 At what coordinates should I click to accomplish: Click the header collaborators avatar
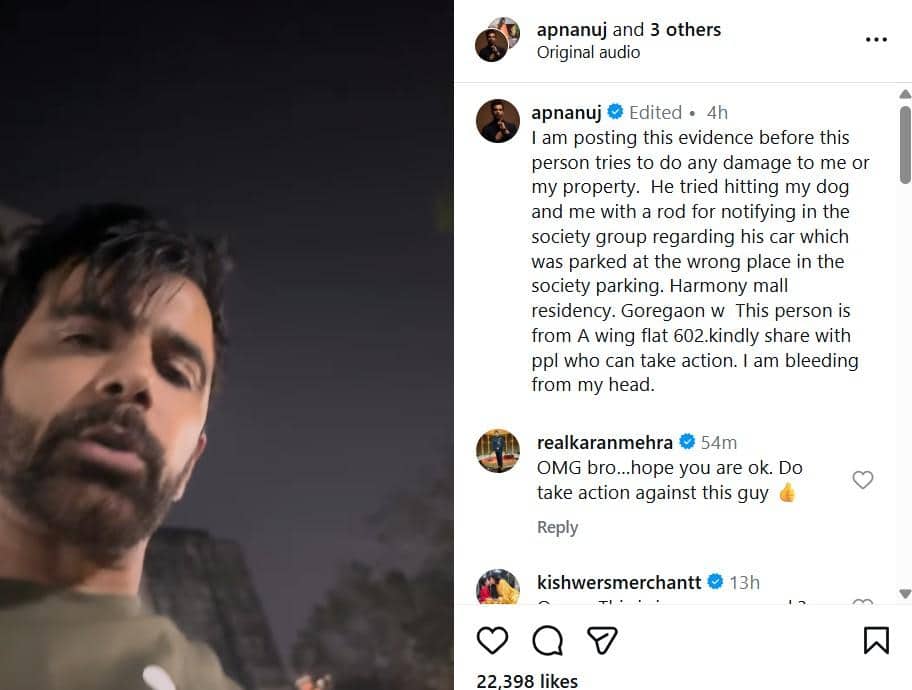(497, 40)
